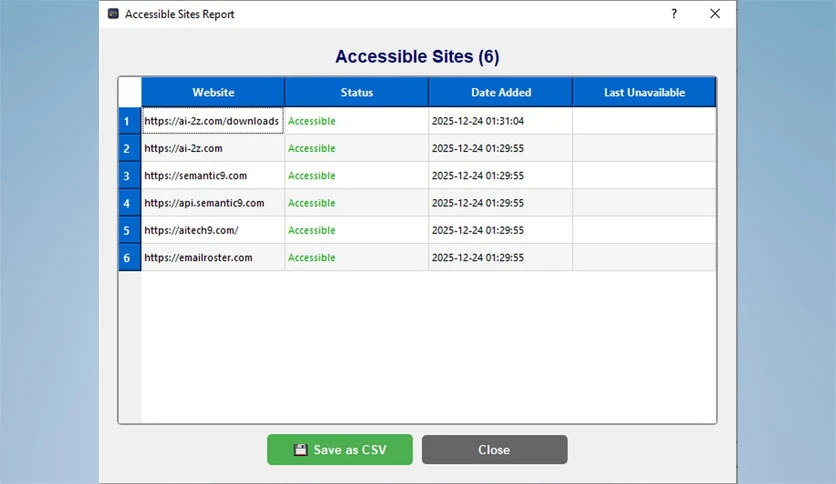Click Accessible status for ai-2z.com/downloads row
Viewport: 836px width, 484px height.
tap(357, 121)
